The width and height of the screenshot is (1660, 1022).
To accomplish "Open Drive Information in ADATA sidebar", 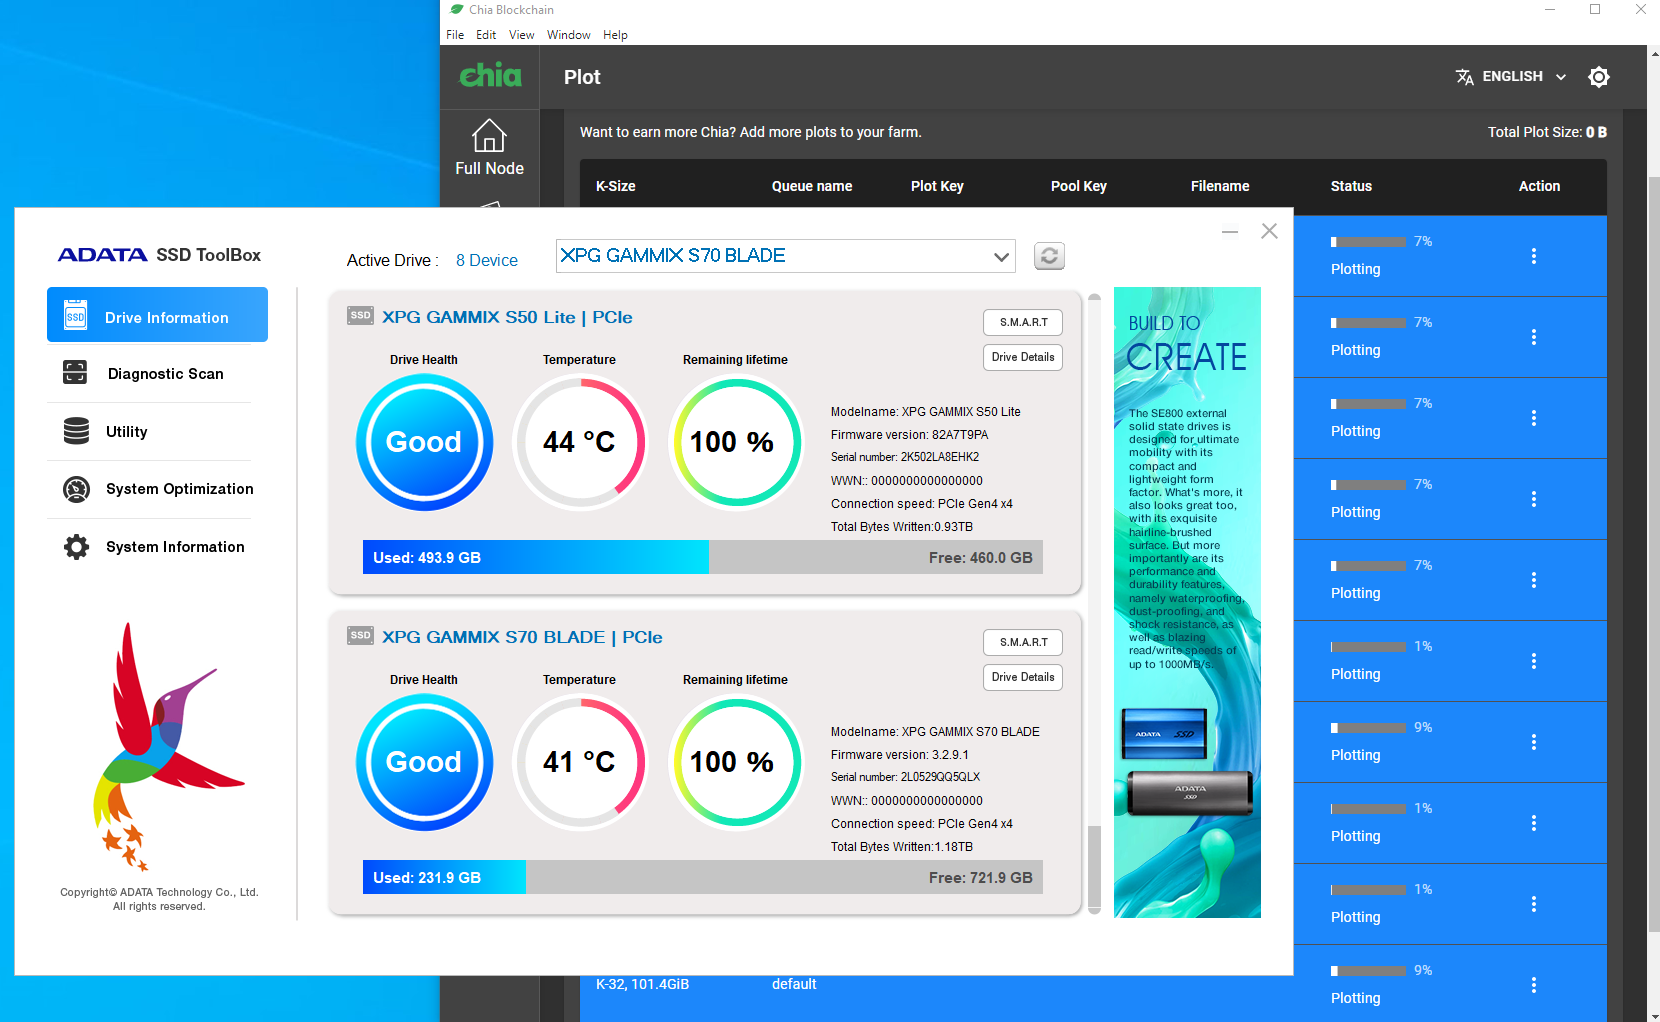I will tap(157, 315).
